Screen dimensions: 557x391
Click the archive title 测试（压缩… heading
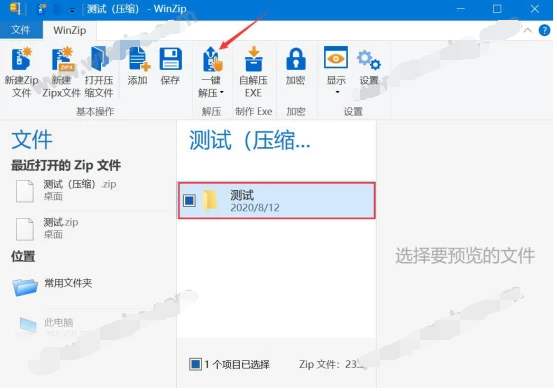click(x=250, y=140)
